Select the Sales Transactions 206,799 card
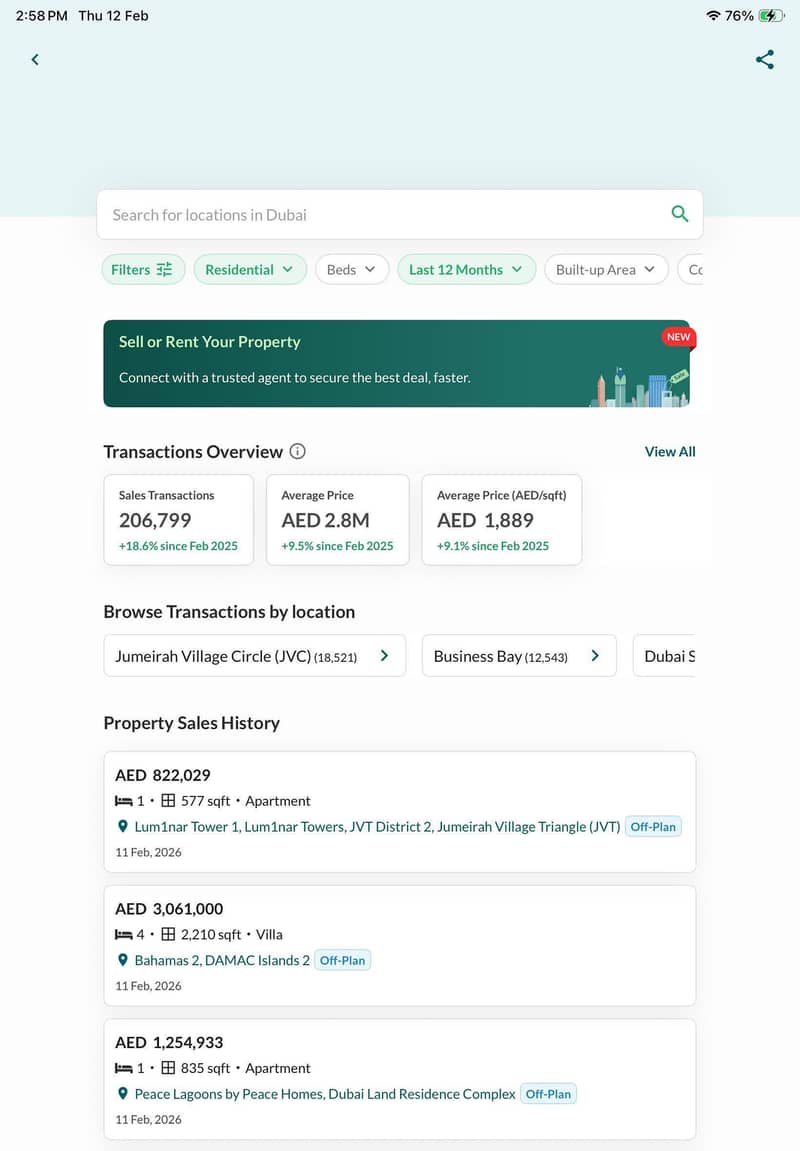 pos(179,520)
